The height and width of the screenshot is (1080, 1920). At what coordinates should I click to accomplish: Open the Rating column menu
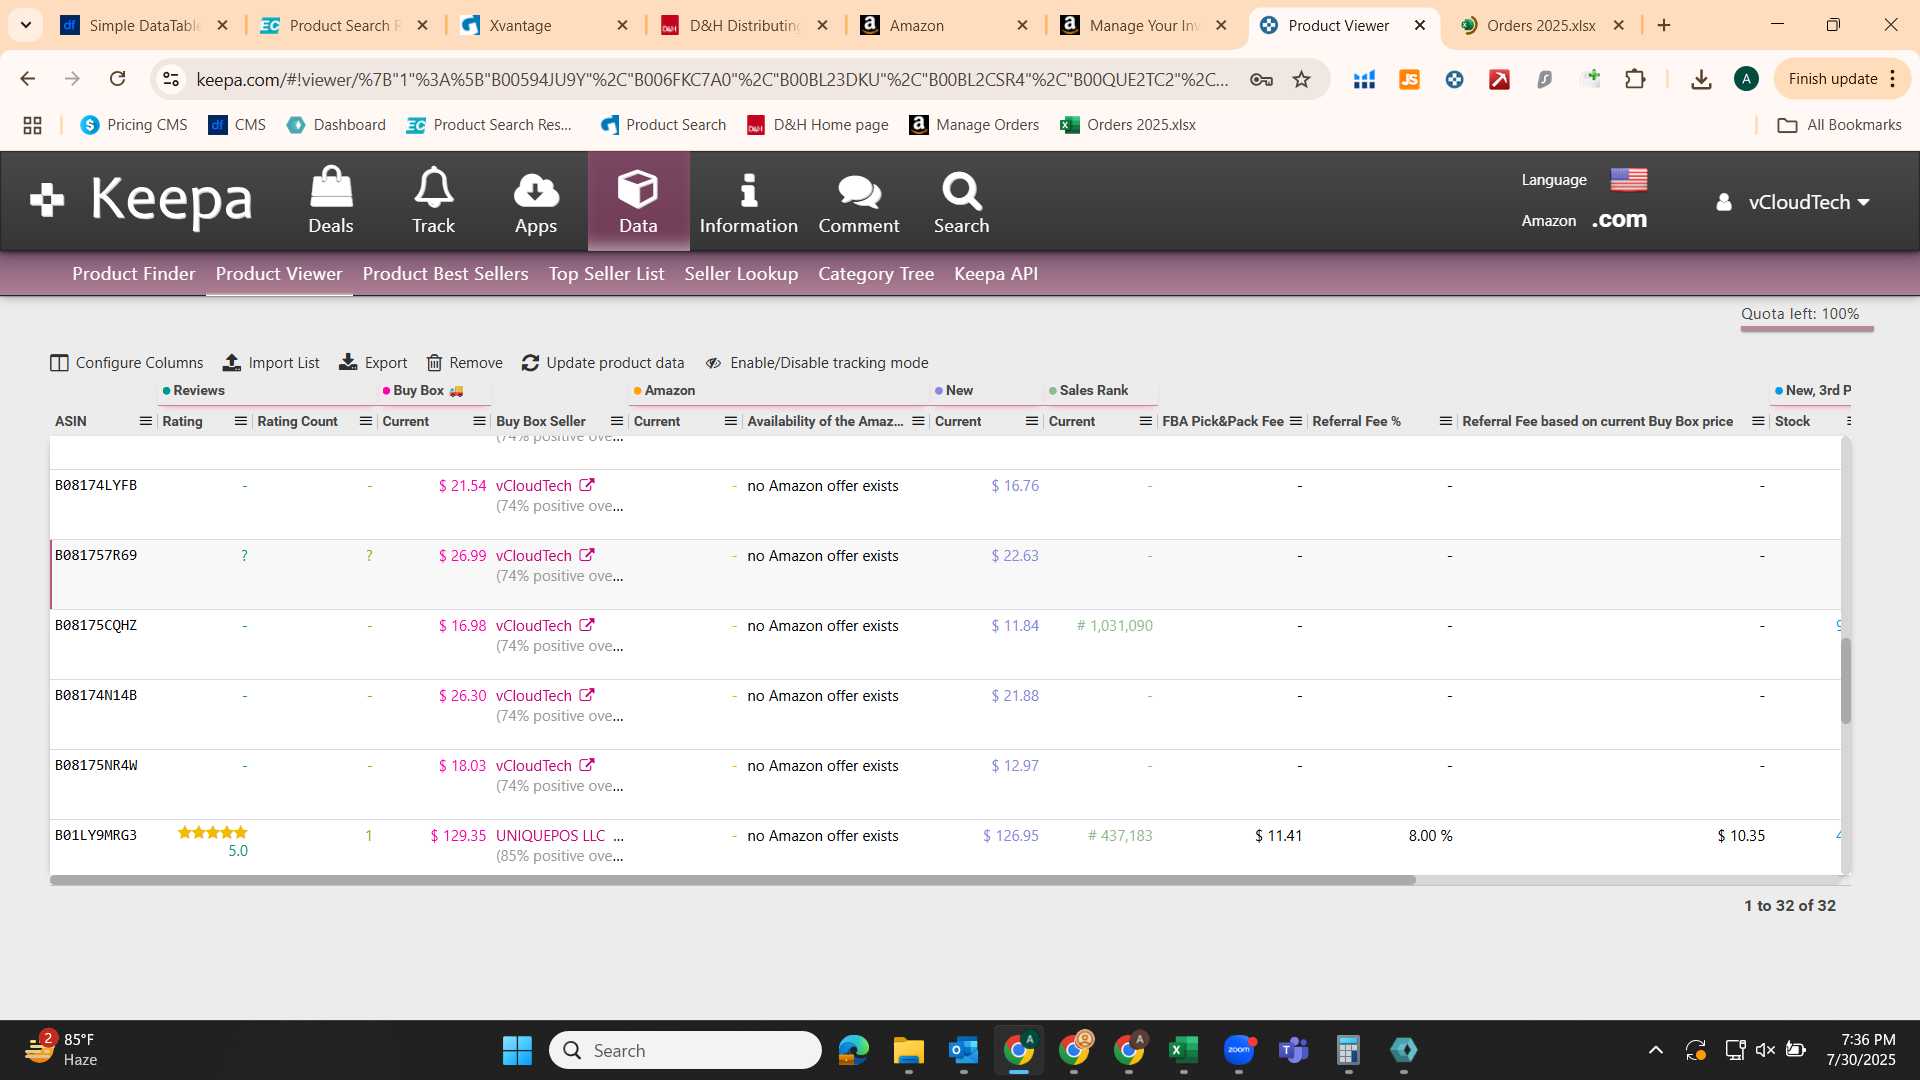click(241, 421)
